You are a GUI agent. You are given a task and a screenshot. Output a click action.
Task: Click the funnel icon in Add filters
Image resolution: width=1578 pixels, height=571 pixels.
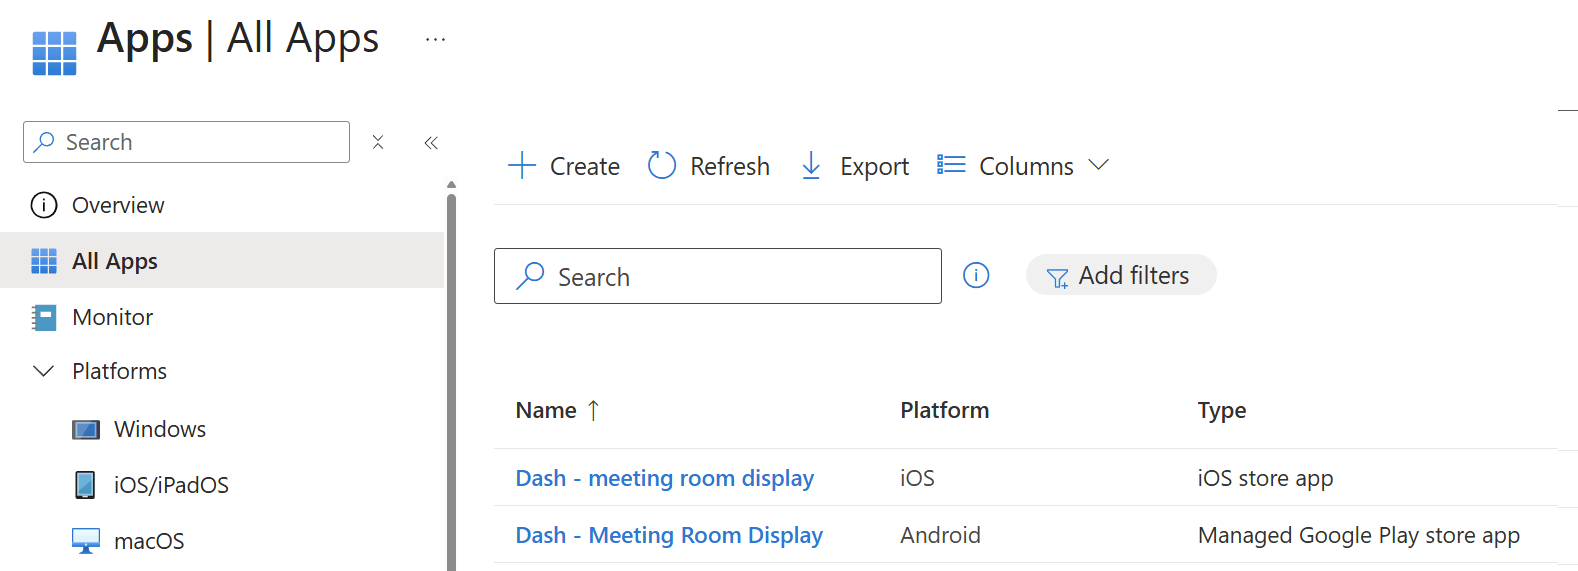(1057, 278)
